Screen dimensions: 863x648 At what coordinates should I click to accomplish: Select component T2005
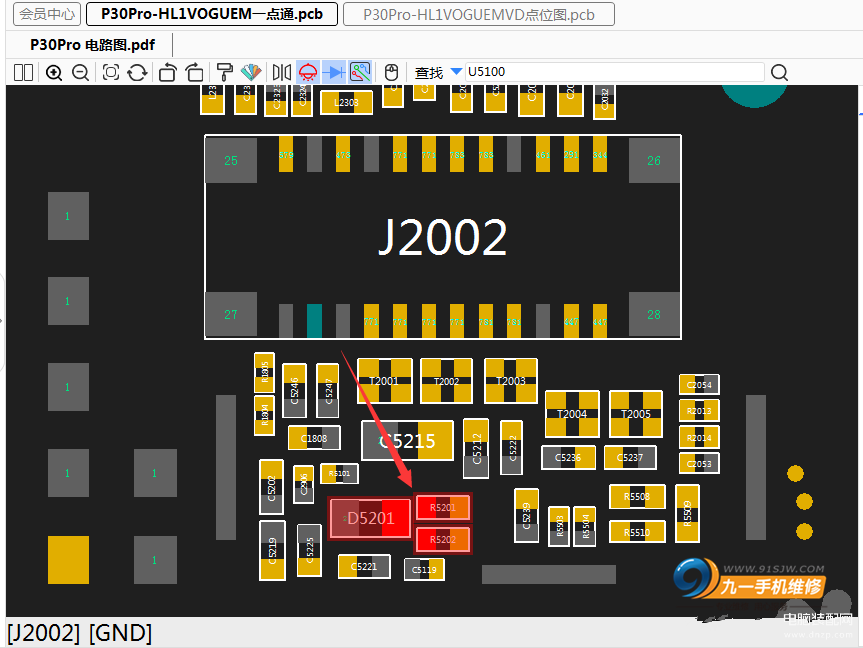pos(636,414)
